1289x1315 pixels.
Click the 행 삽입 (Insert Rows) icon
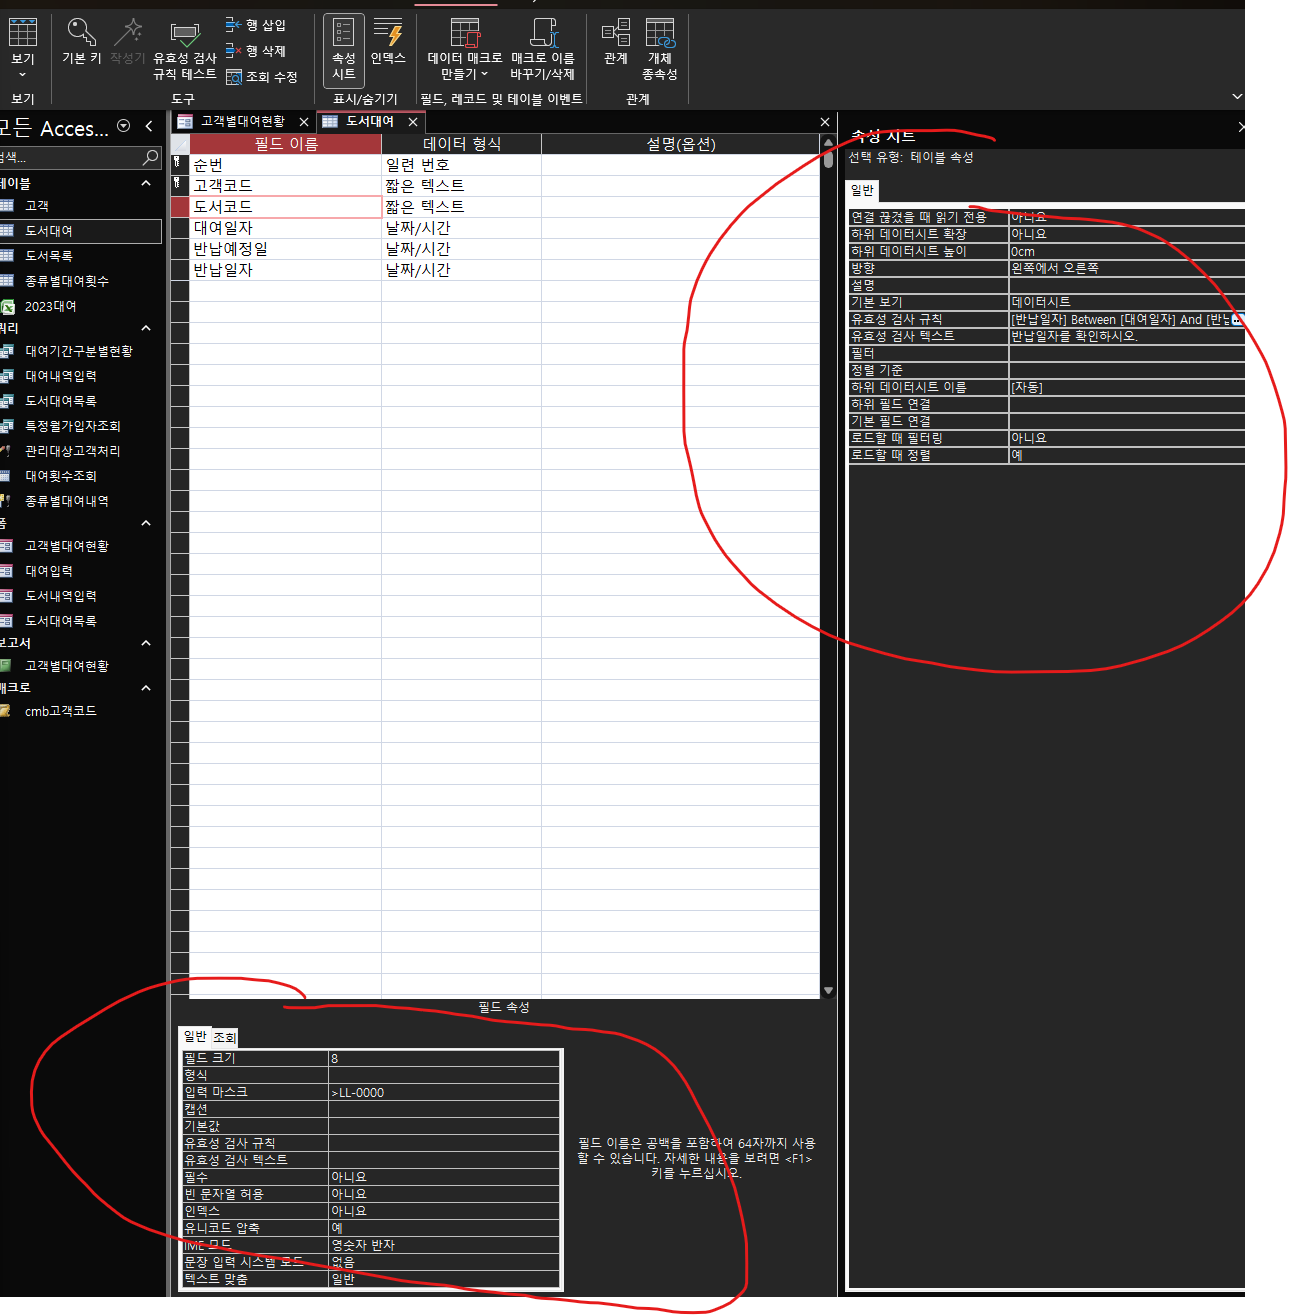pyautogui.click(x=256, y=25)
